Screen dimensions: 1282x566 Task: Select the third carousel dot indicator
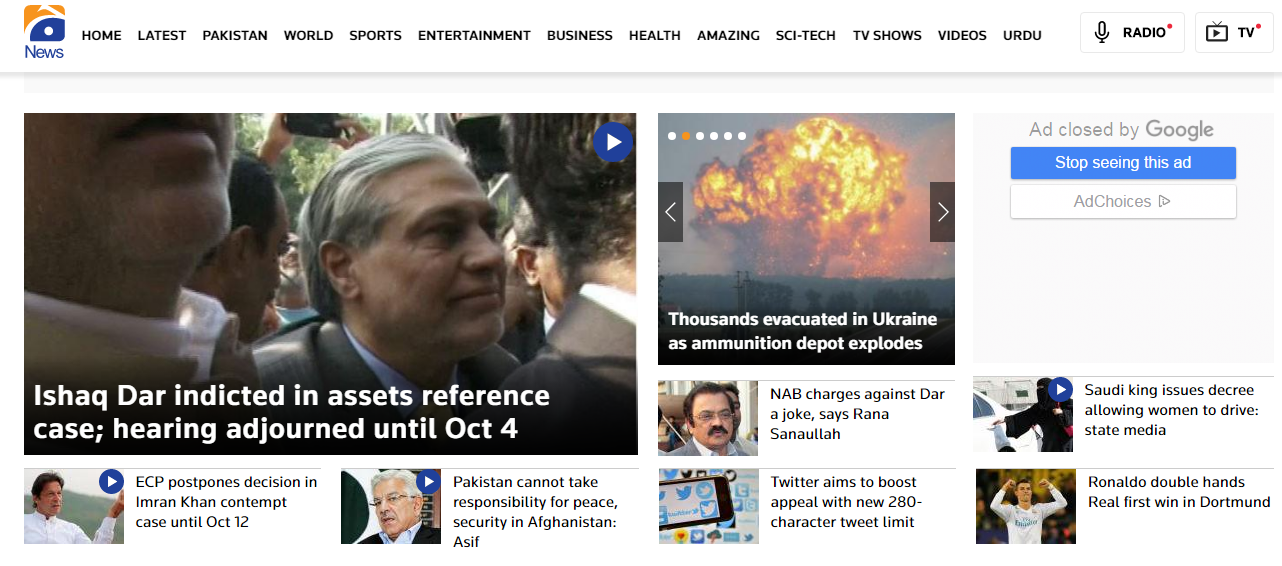click(700, 136)
